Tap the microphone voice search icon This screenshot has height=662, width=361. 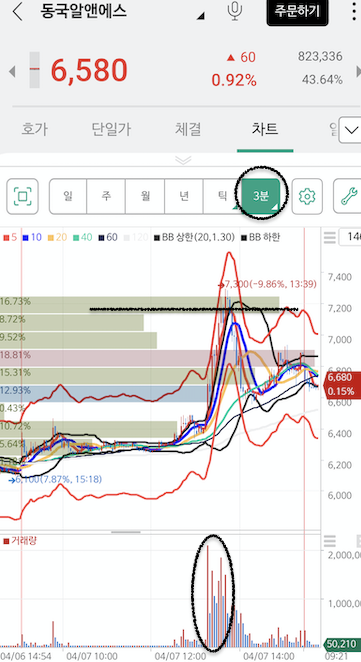pyautogui.click(x=234, y=11)
